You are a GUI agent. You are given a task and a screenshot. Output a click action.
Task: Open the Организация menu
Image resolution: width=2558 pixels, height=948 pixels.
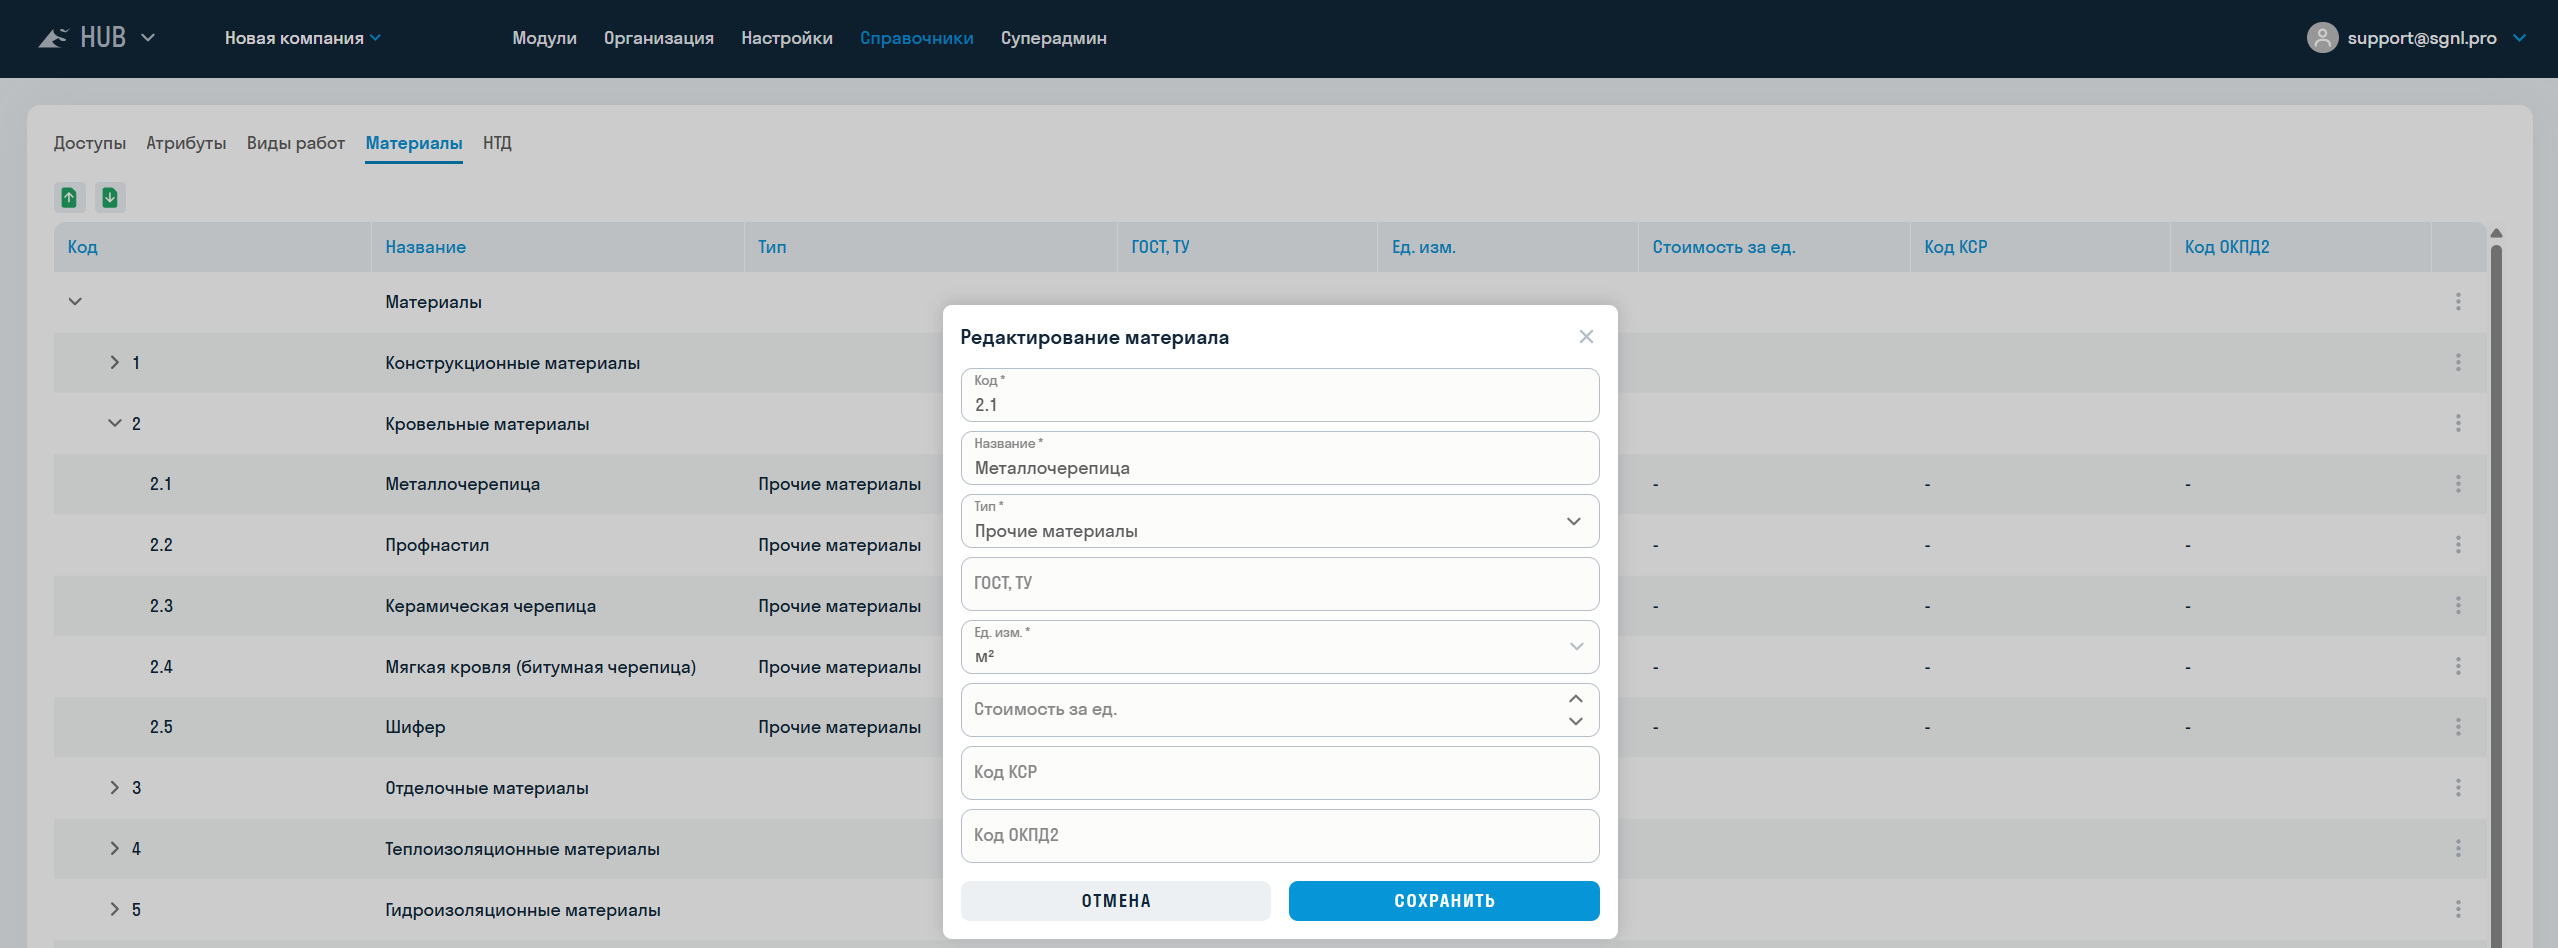[x=658, y=38]
